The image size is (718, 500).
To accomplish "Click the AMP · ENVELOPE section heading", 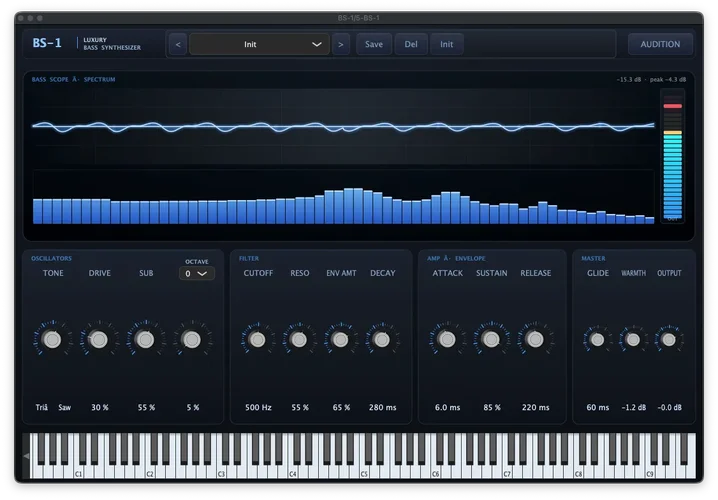I will pos(456,258).
